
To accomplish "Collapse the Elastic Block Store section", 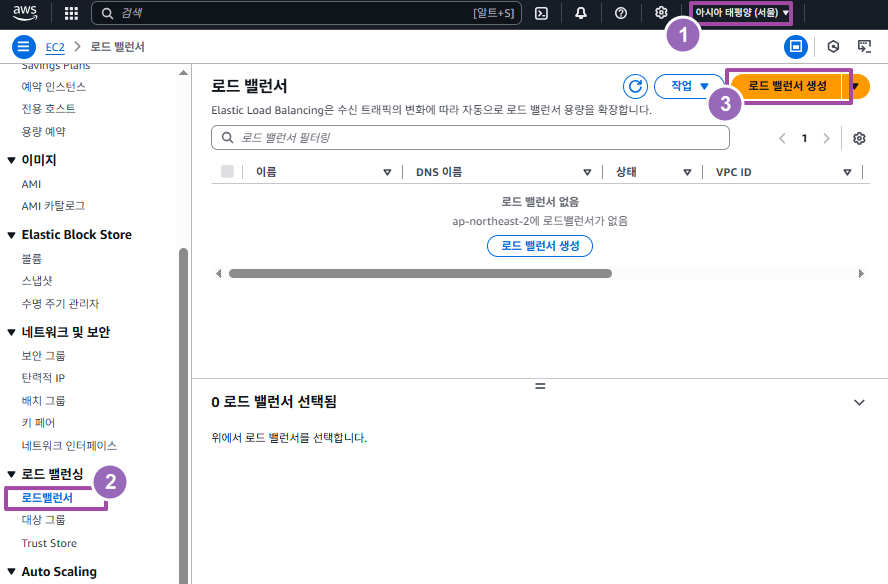I will click(11, 235).
